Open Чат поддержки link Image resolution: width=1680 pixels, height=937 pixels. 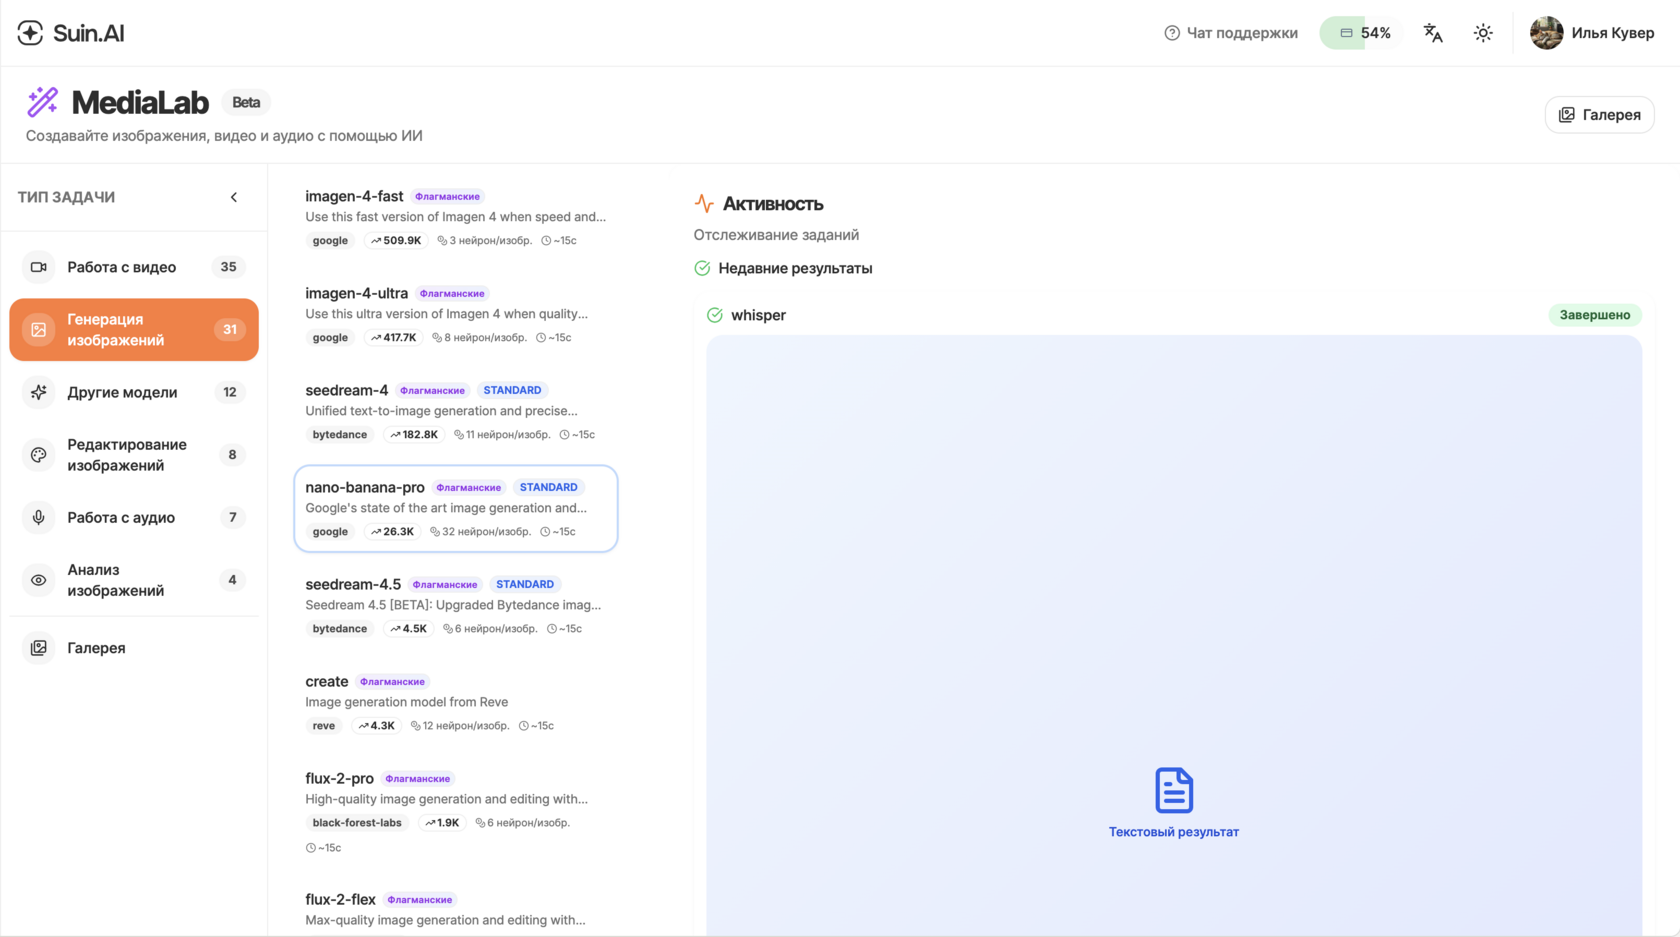point(1231,33)
